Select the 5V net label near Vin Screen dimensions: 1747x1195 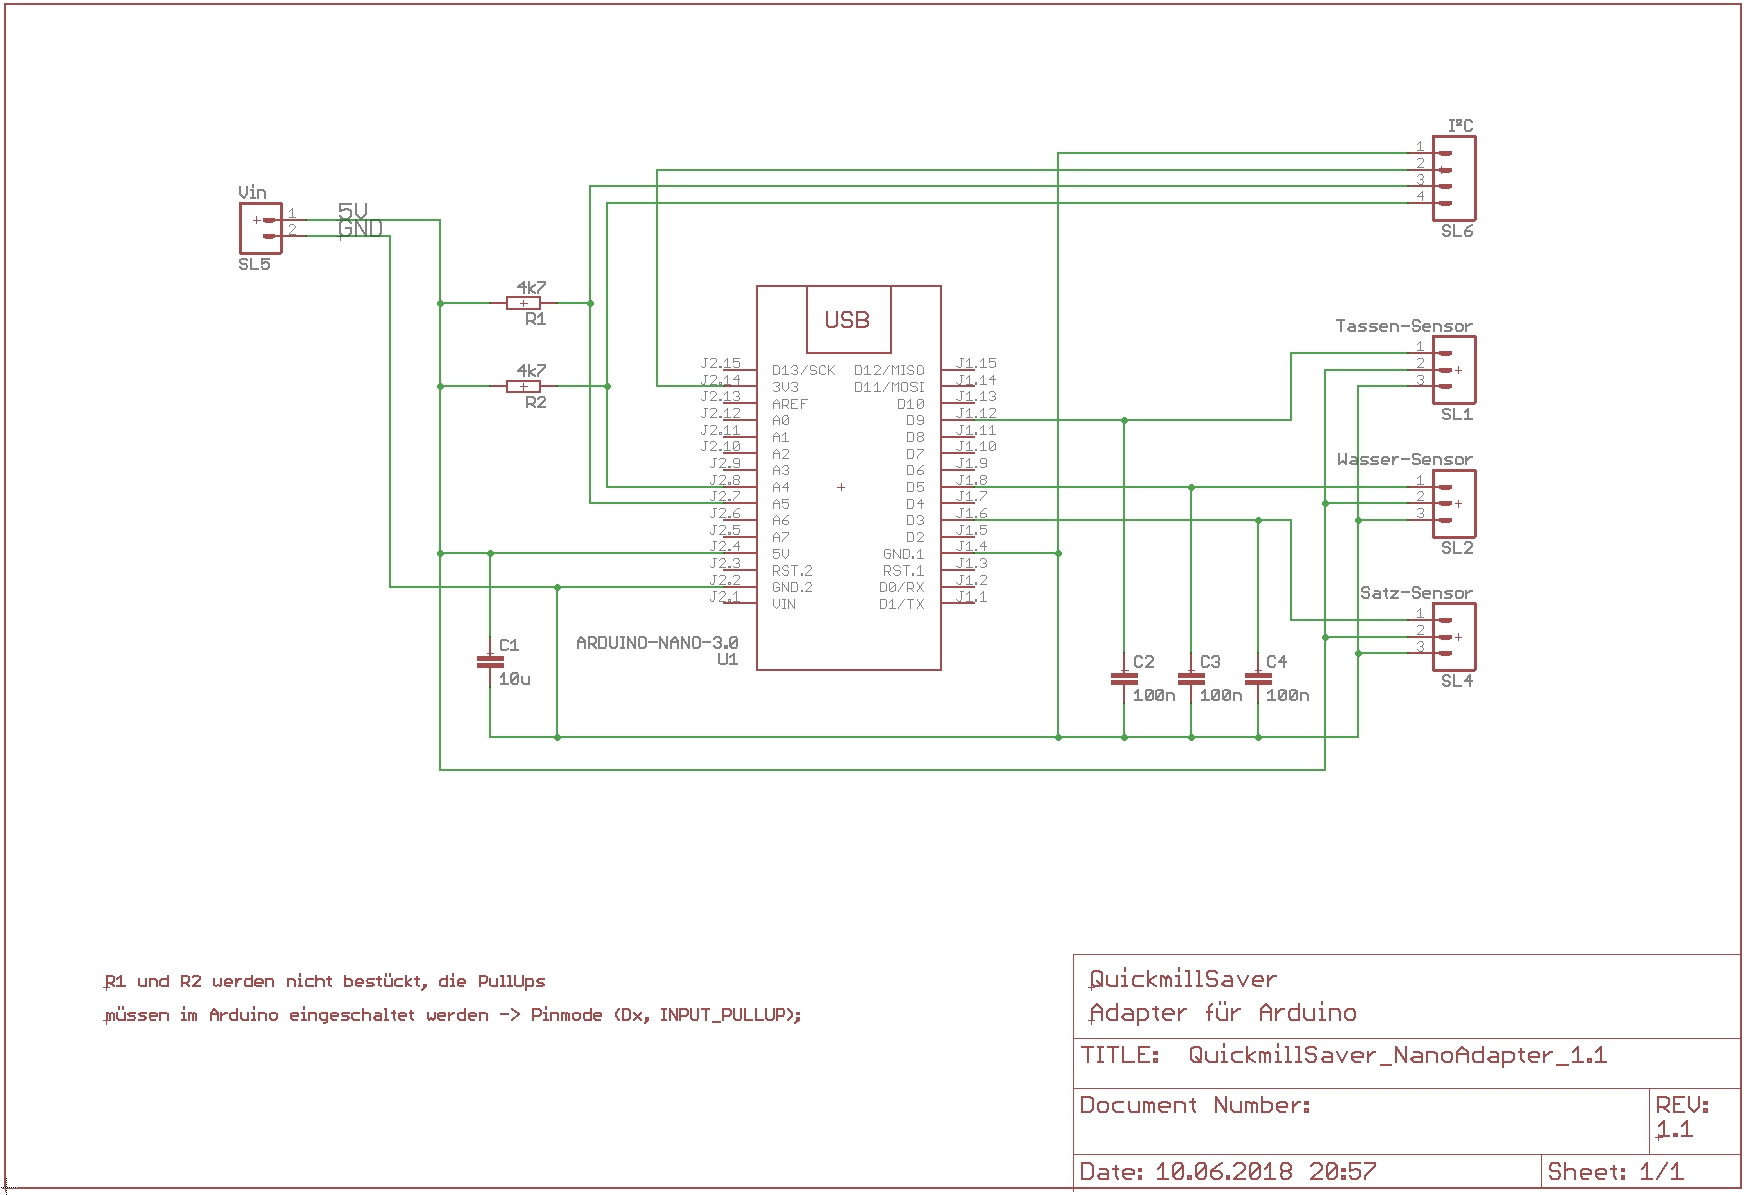[353, 210]
